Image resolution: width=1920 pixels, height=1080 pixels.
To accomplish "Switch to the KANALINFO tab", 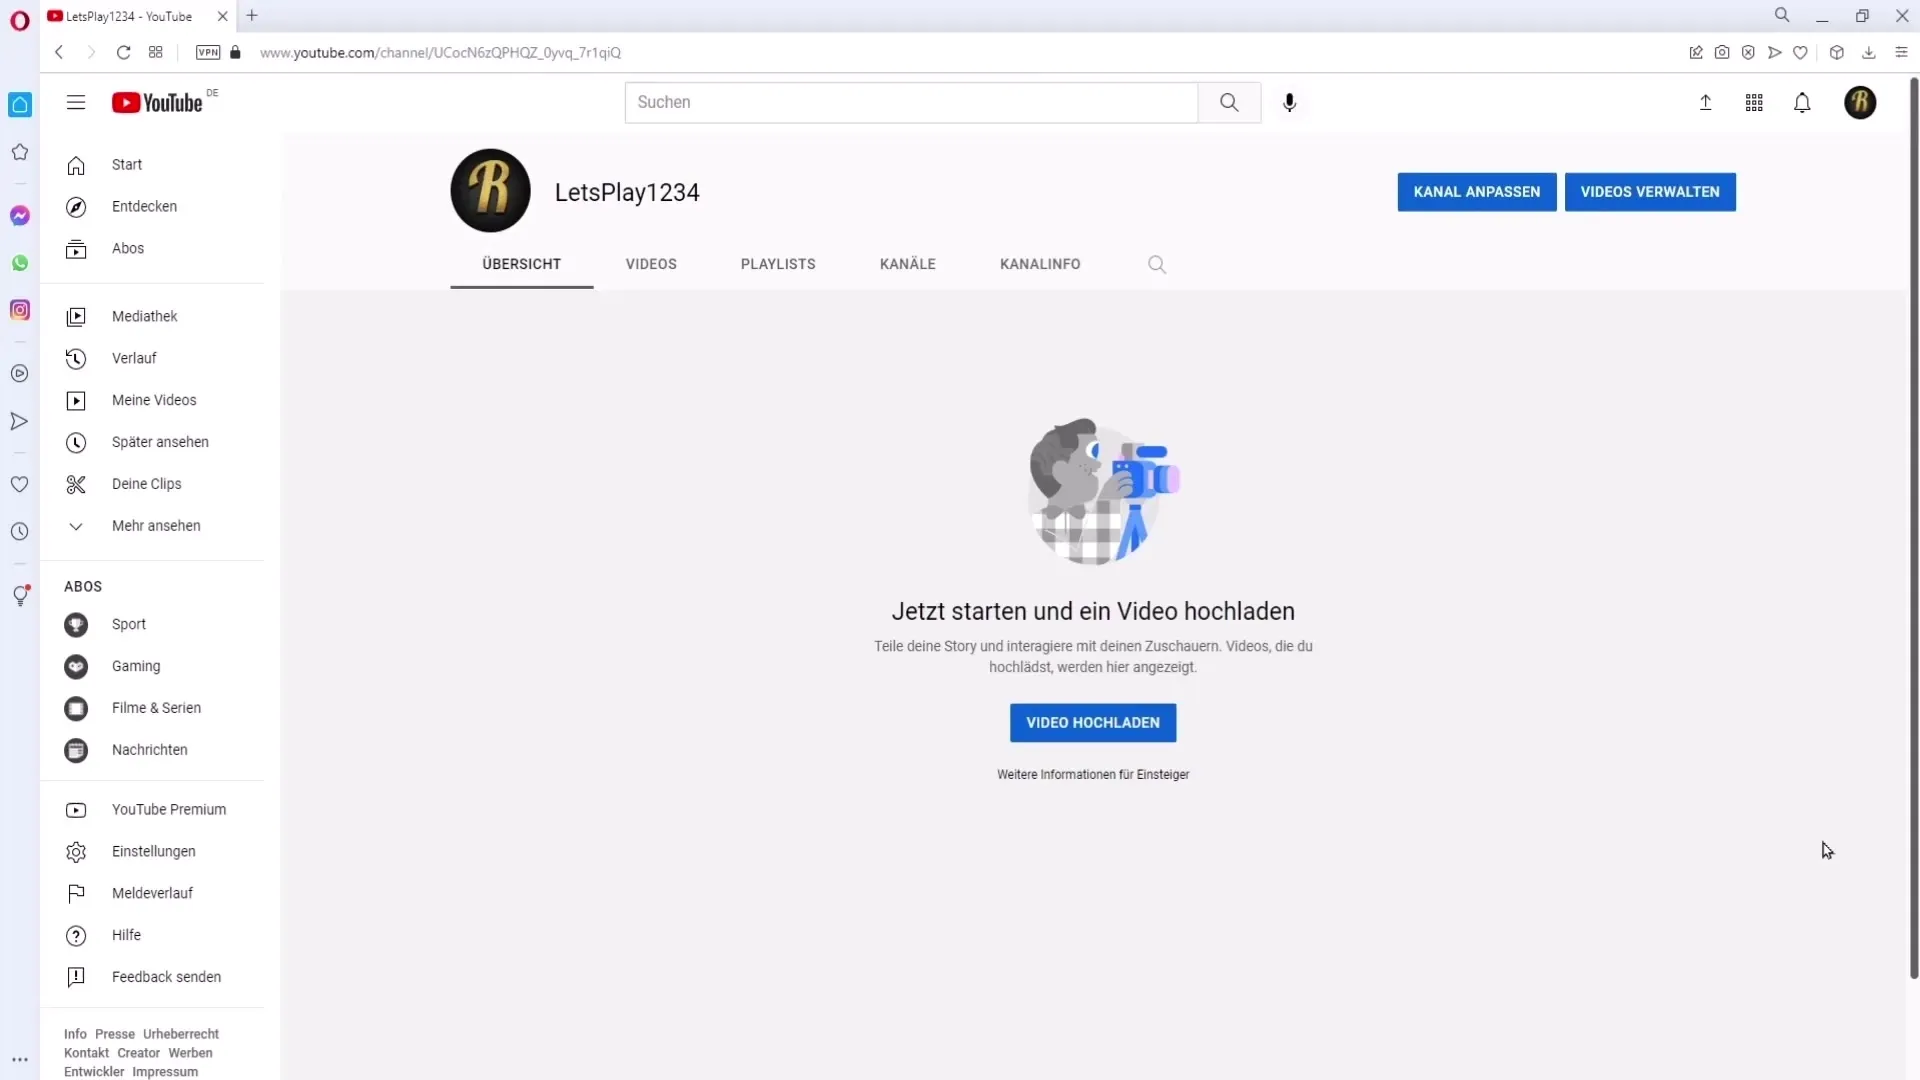I will point(1040,262).
